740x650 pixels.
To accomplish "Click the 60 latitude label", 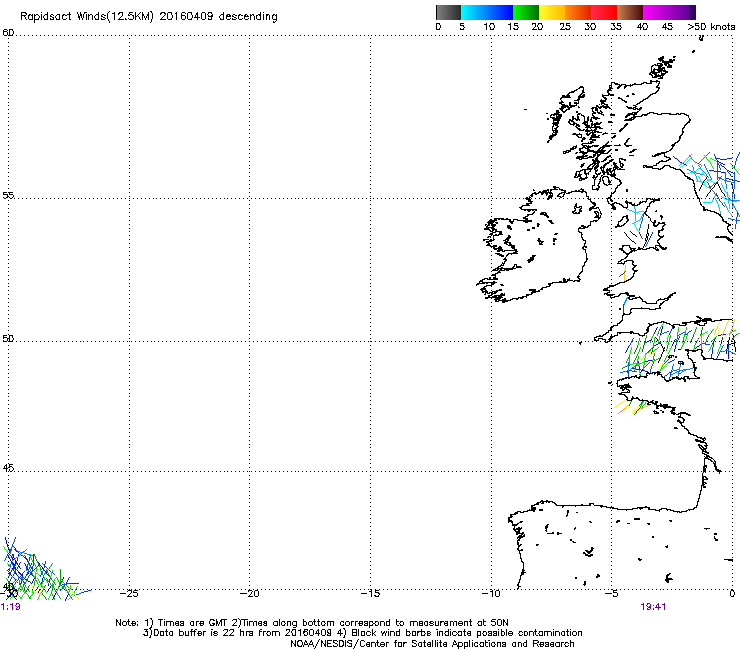I will click(8, 33).
